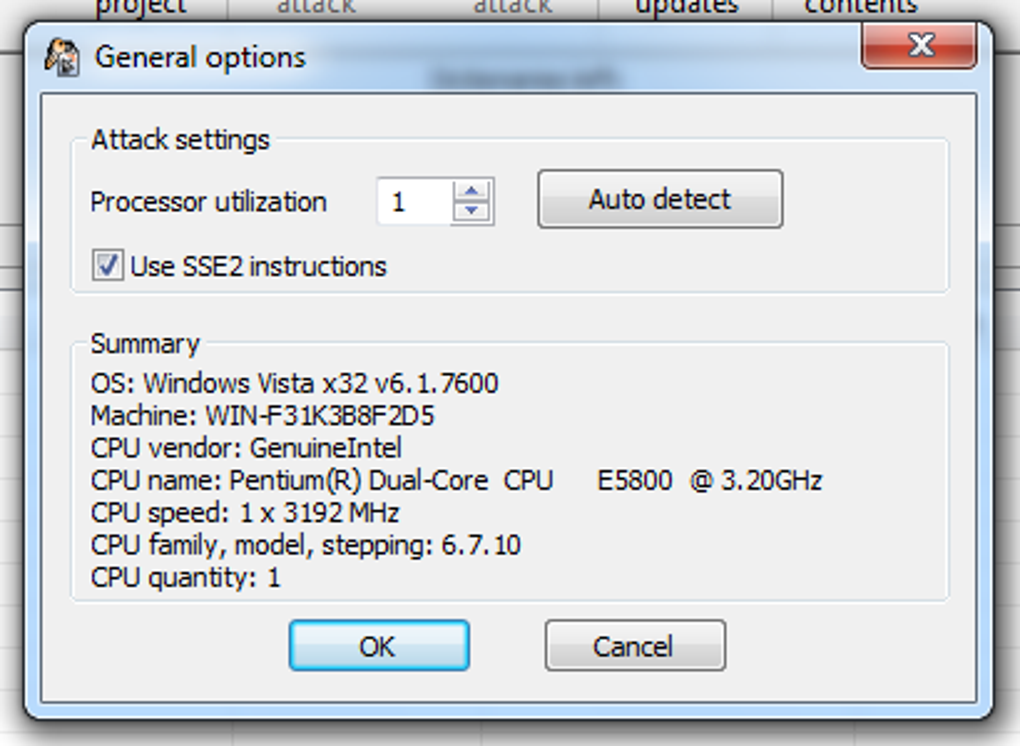Confirm settings with the OK button
This screenshot has height=746, width=1020.
(378, 646)
